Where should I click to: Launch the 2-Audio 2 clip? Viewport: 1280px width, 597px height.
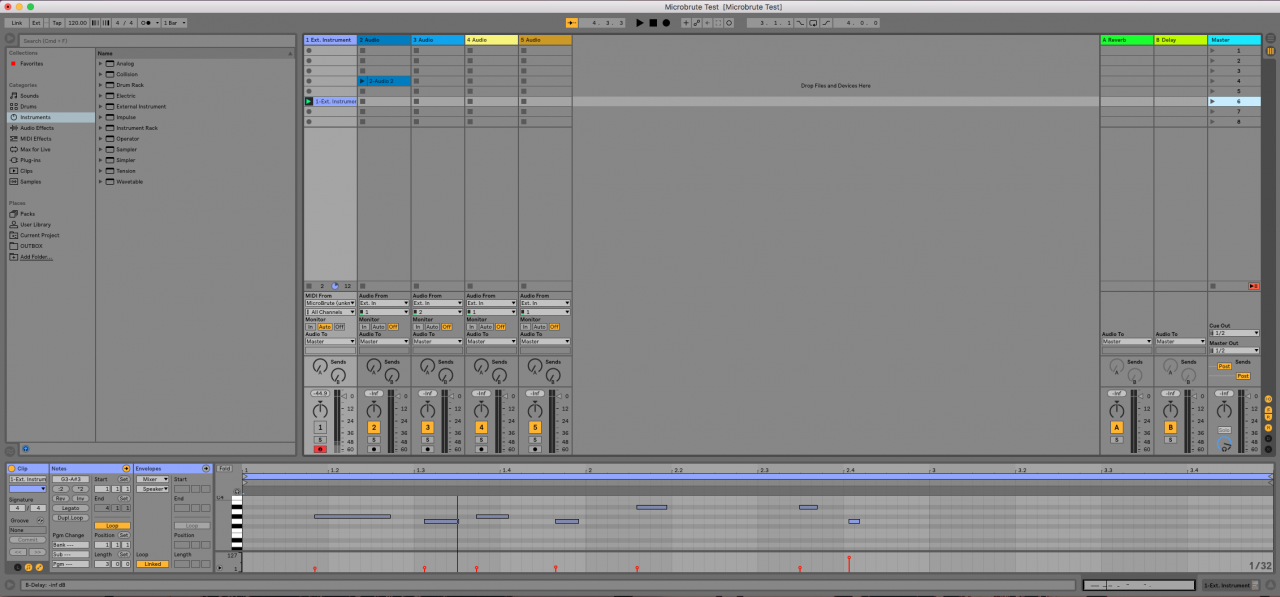pos(363,80)
